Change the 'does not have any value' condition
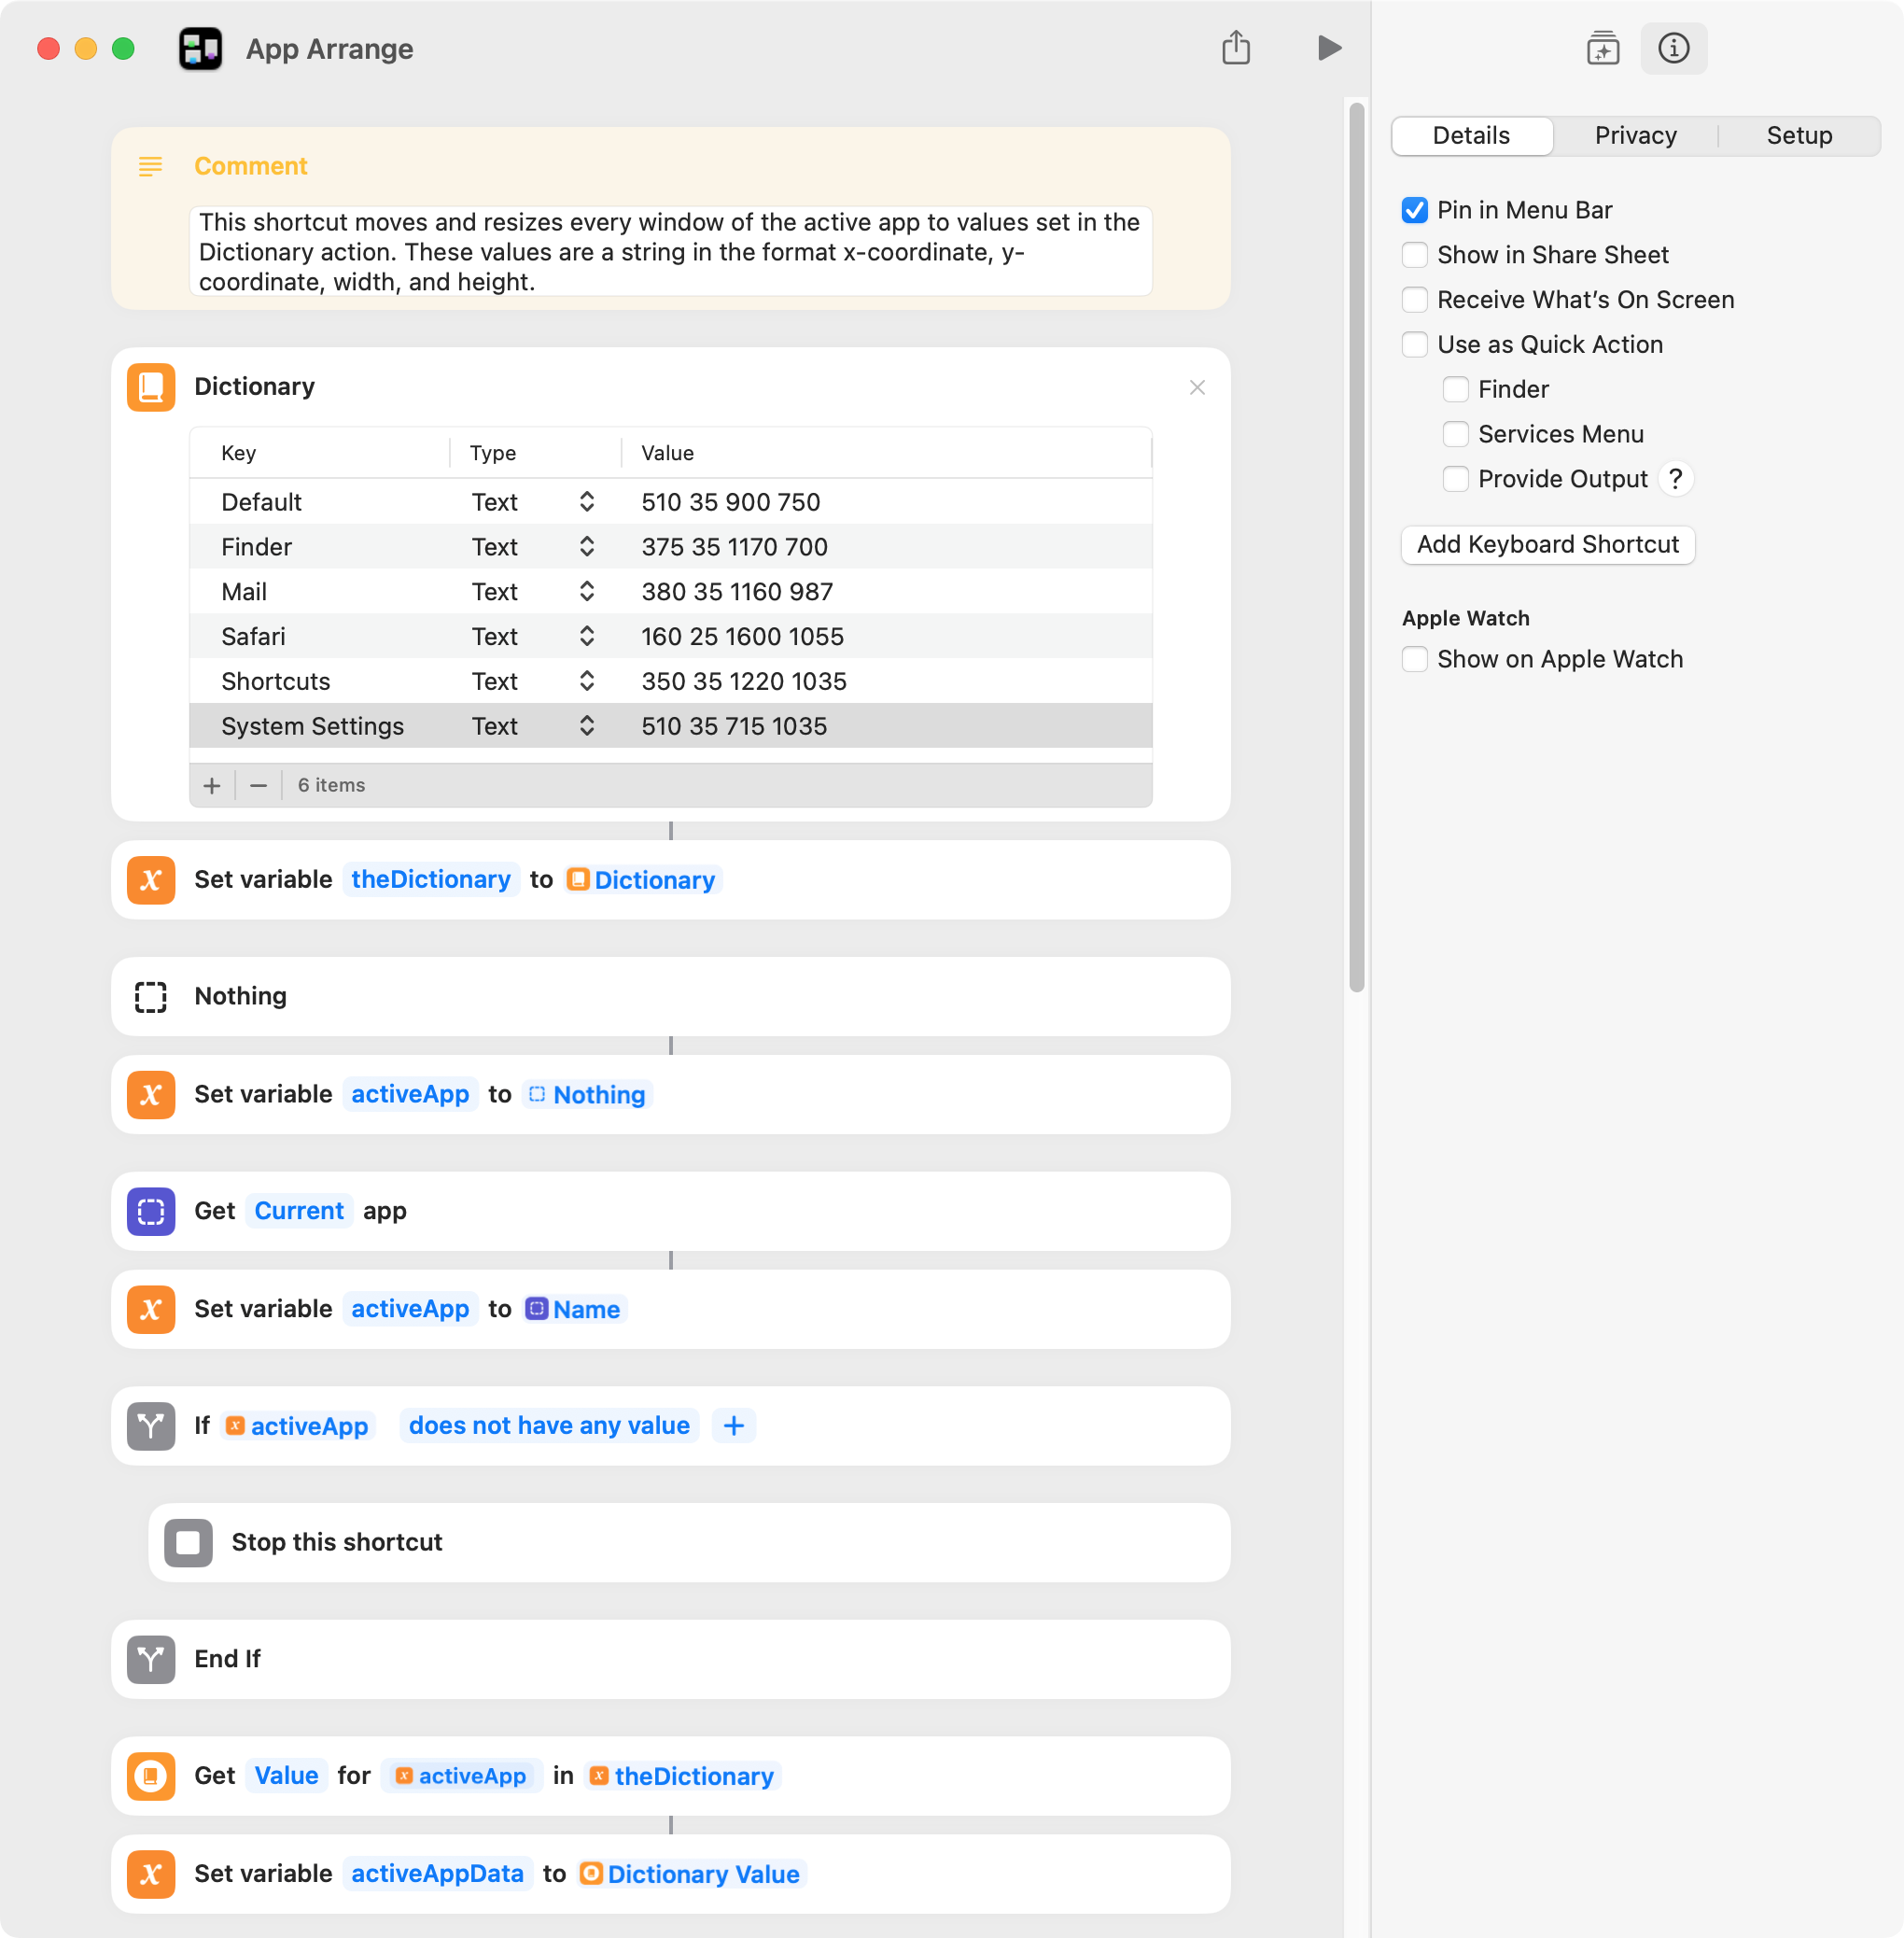This screenshot has width=1904, height=1938. pyautogui.click(x=549, y=1426)
